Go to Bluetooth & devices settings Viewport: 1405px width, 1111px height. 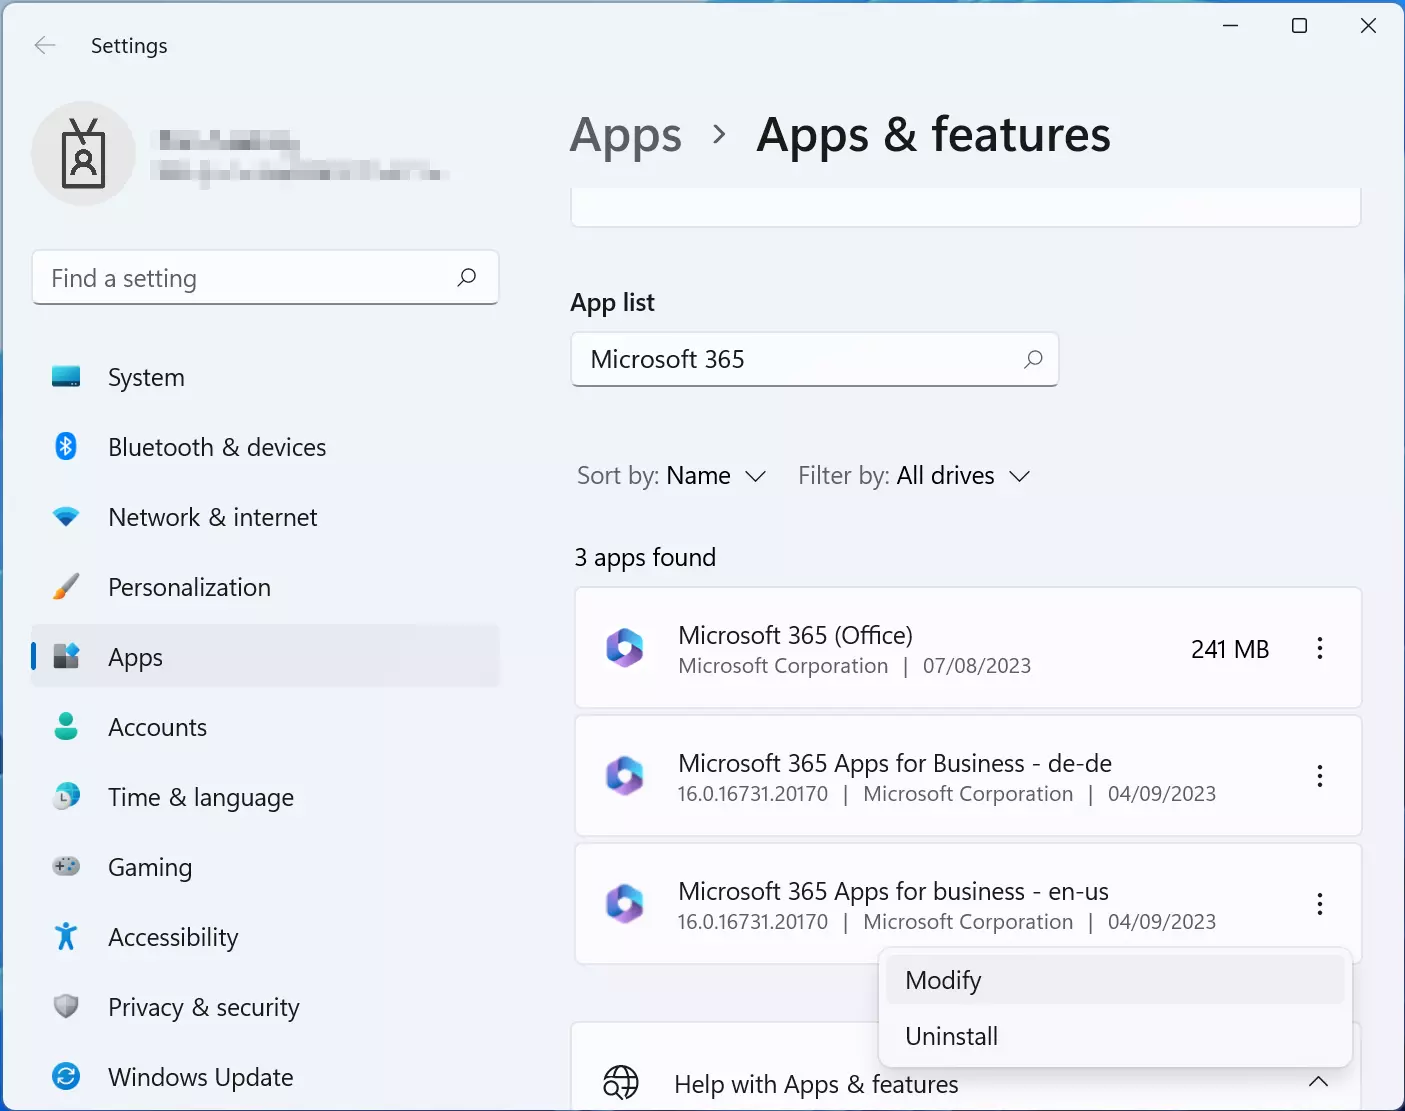(265, 447)
